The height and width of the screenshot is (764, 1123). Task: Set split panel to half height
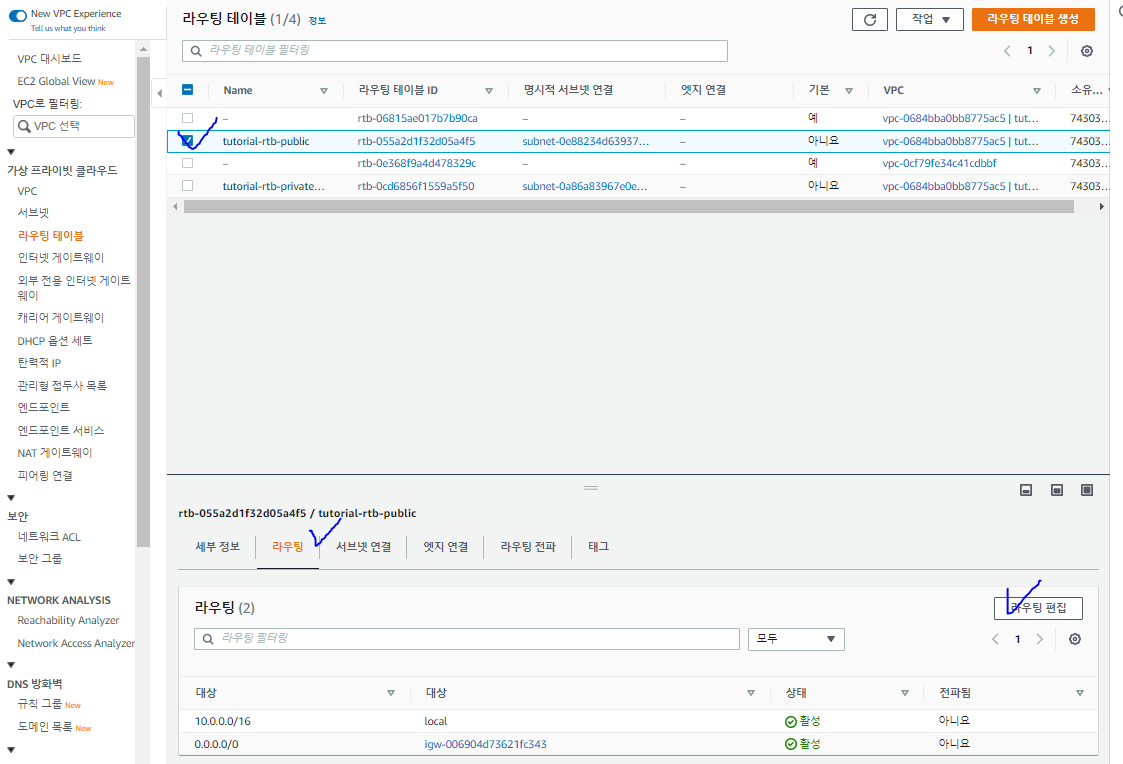pos(1056,490)
